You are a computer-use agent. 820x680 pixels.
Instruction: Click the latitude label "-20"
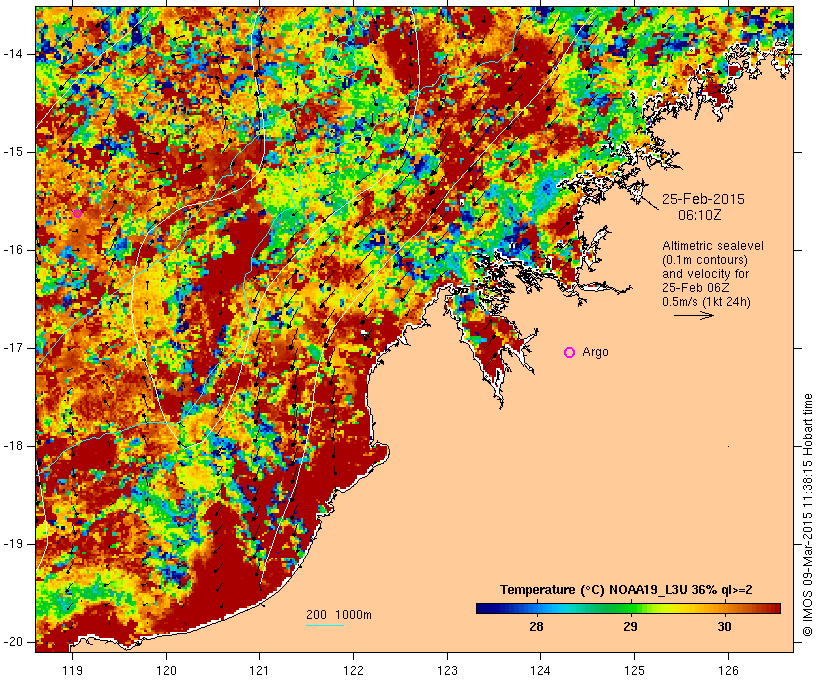(x=13, y=642)
